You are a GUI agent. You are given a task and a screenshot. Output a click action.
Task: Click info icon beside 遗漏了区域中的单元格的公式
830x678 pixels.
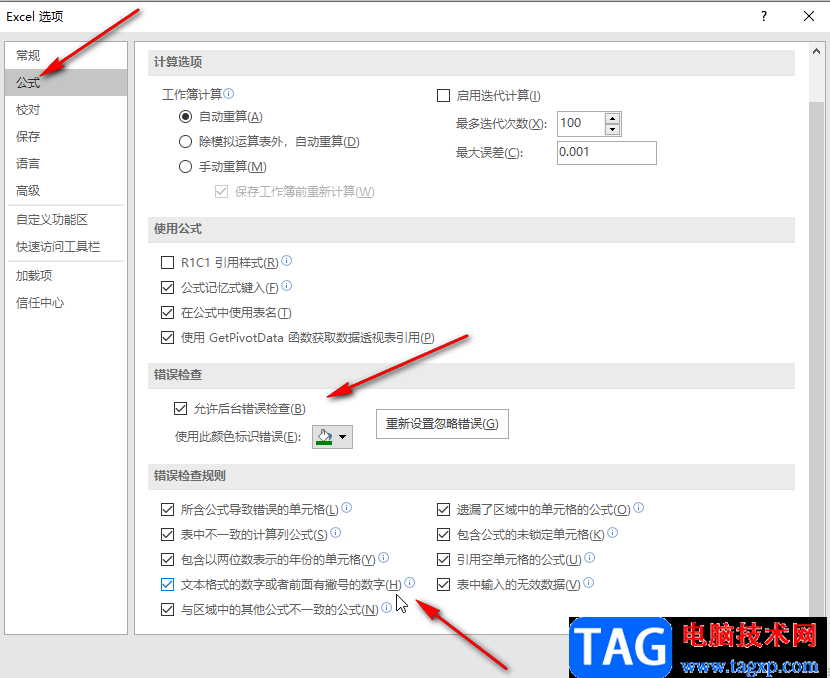(639, 508)
